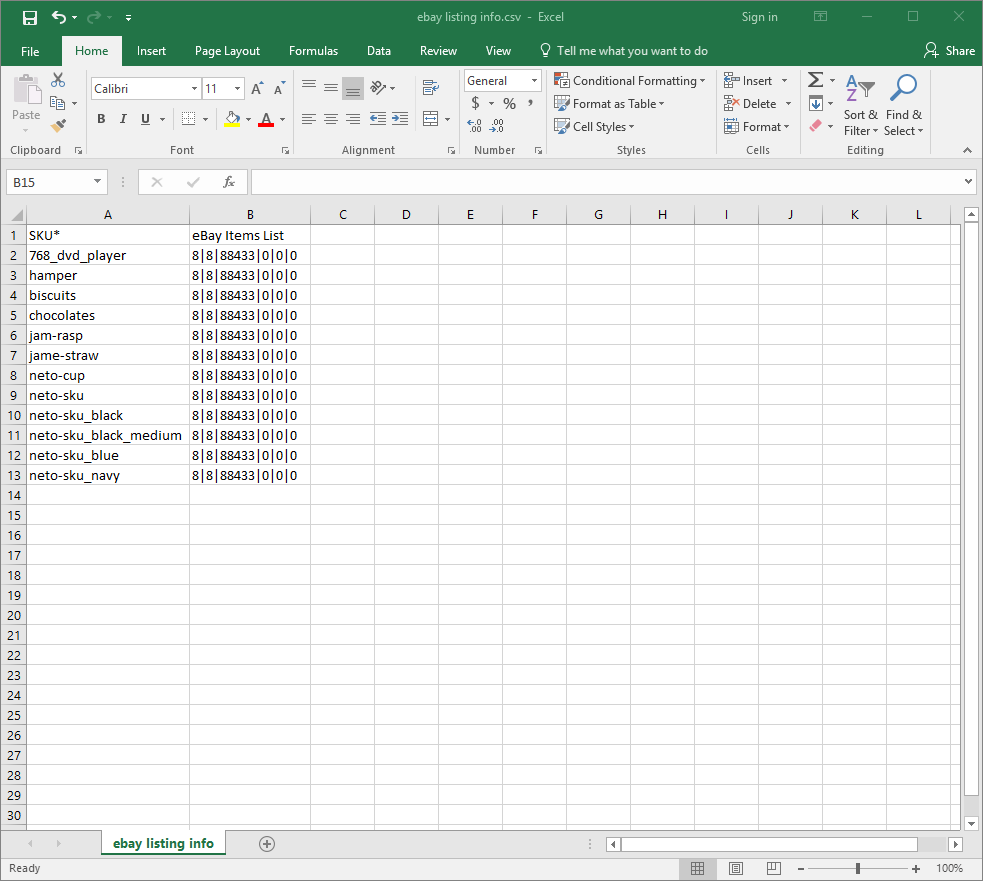The width and height of the screenshot is (983, 881).
Task: Open Sort & Filter
Action: click(860, 104)
